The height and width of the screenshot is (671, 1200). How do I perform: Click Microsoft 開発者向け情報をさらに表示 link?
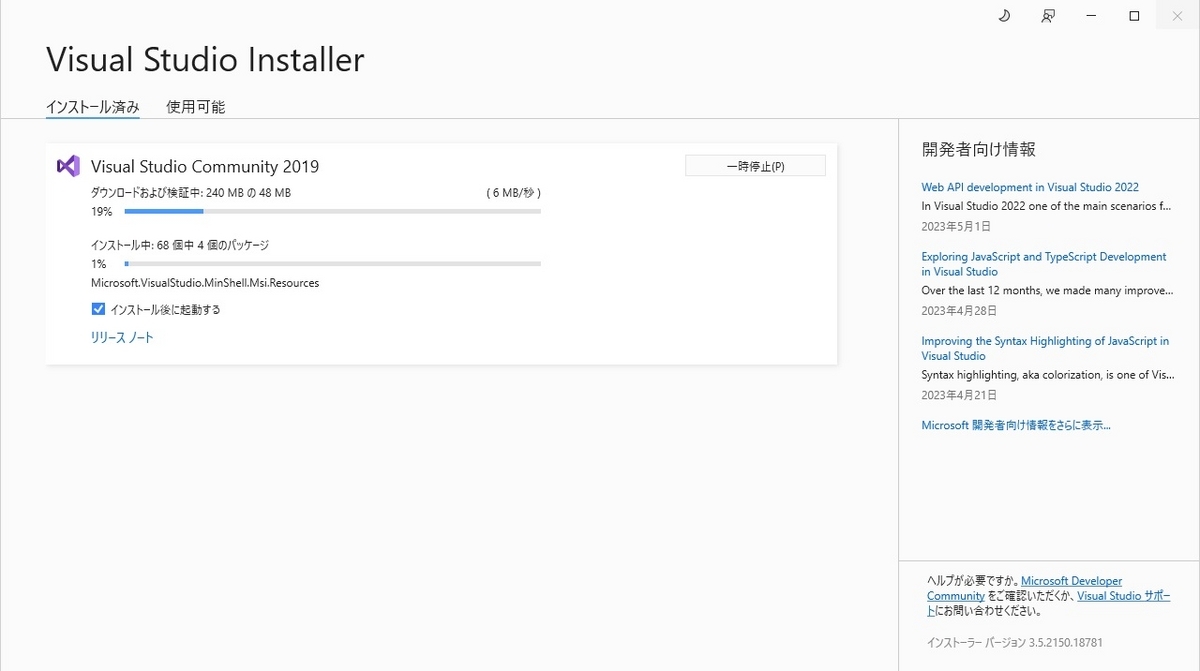tap(1016, 425)
